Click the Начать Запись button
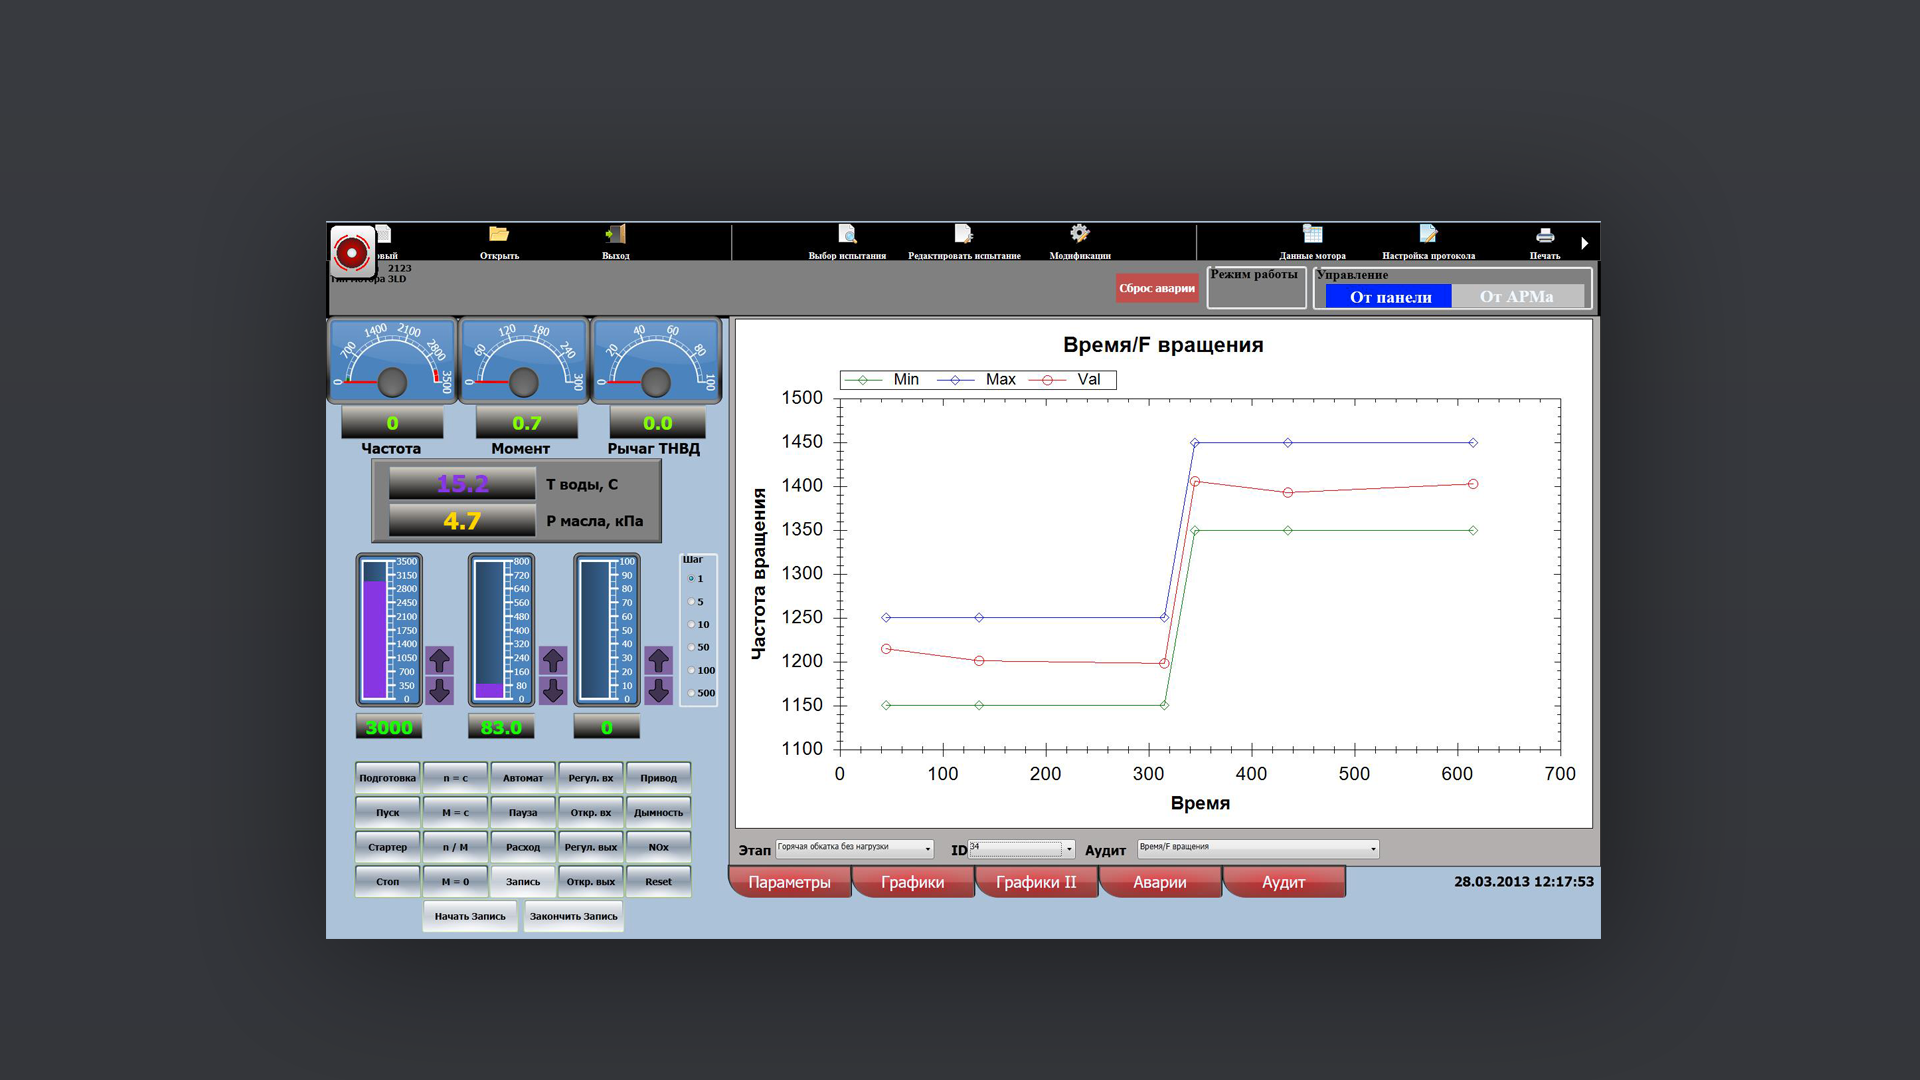The image size is (1920, 1080). click(470, 916)
